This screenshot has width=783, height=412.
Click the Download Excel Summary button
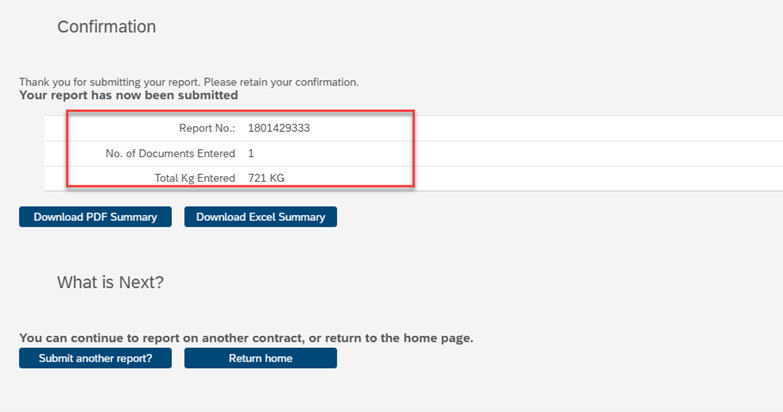click(x=260, y=217)
